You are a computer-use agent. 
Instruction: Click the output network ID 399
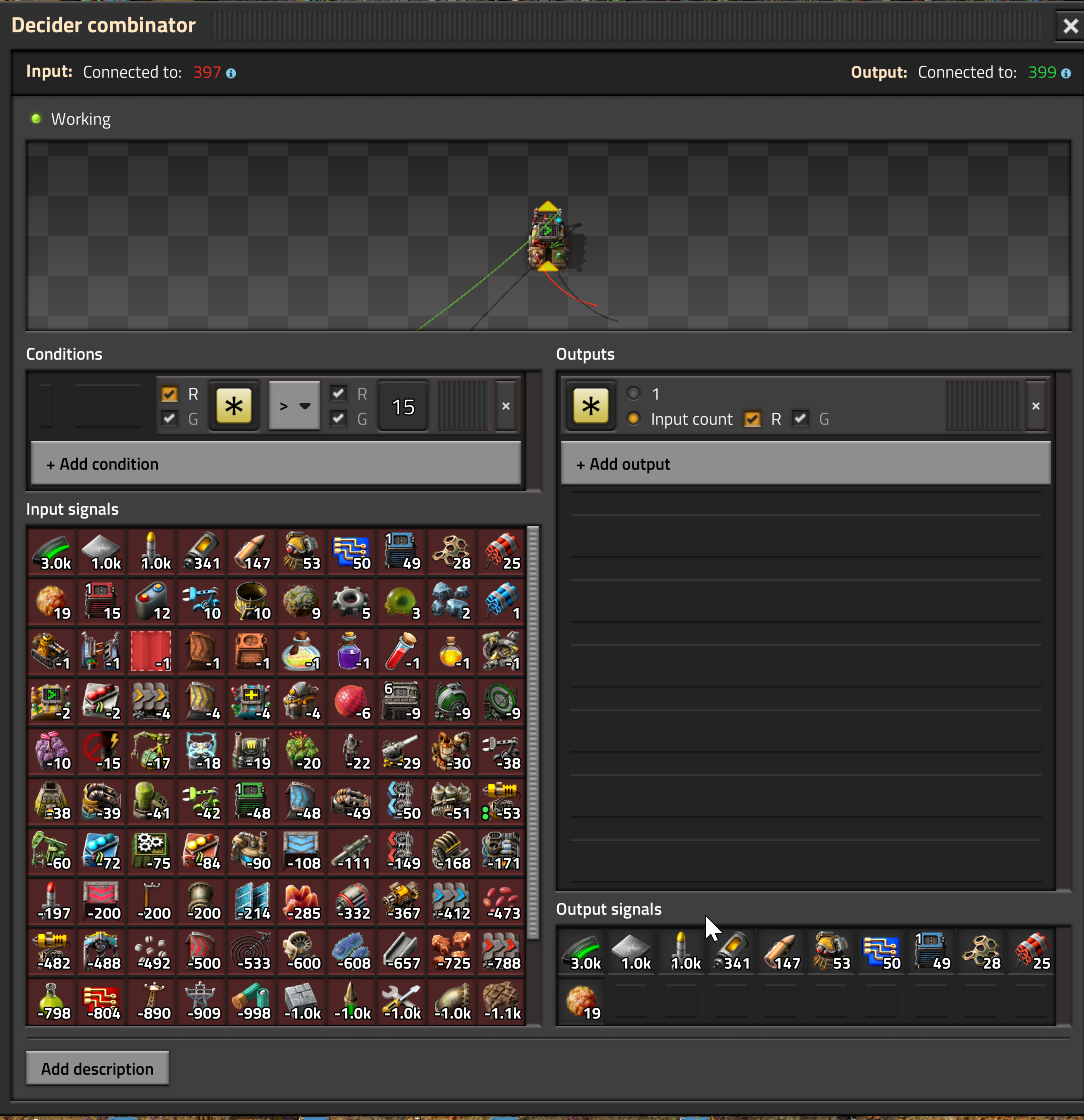tap(1042, 72)
